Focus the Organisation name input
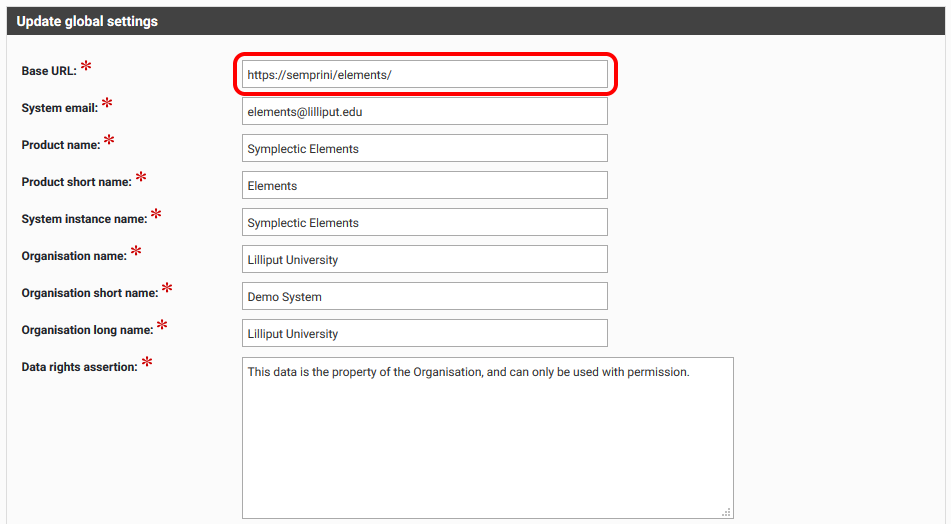The image size is (951, 524). [x=424, y=259]
